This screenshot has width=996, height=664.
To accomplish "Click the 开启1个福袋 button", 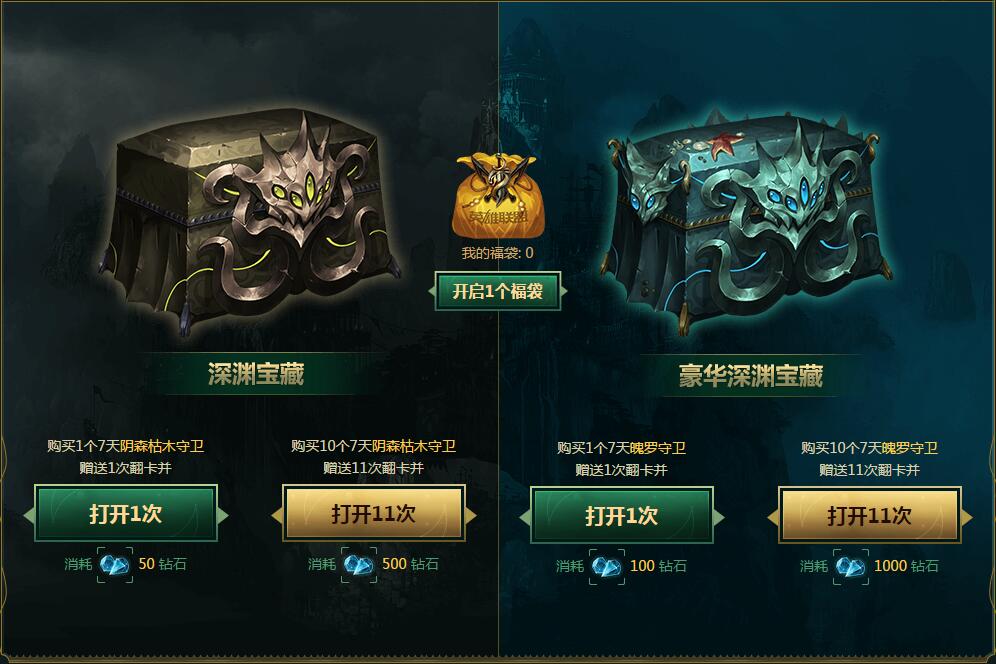I will pos(498,292).
